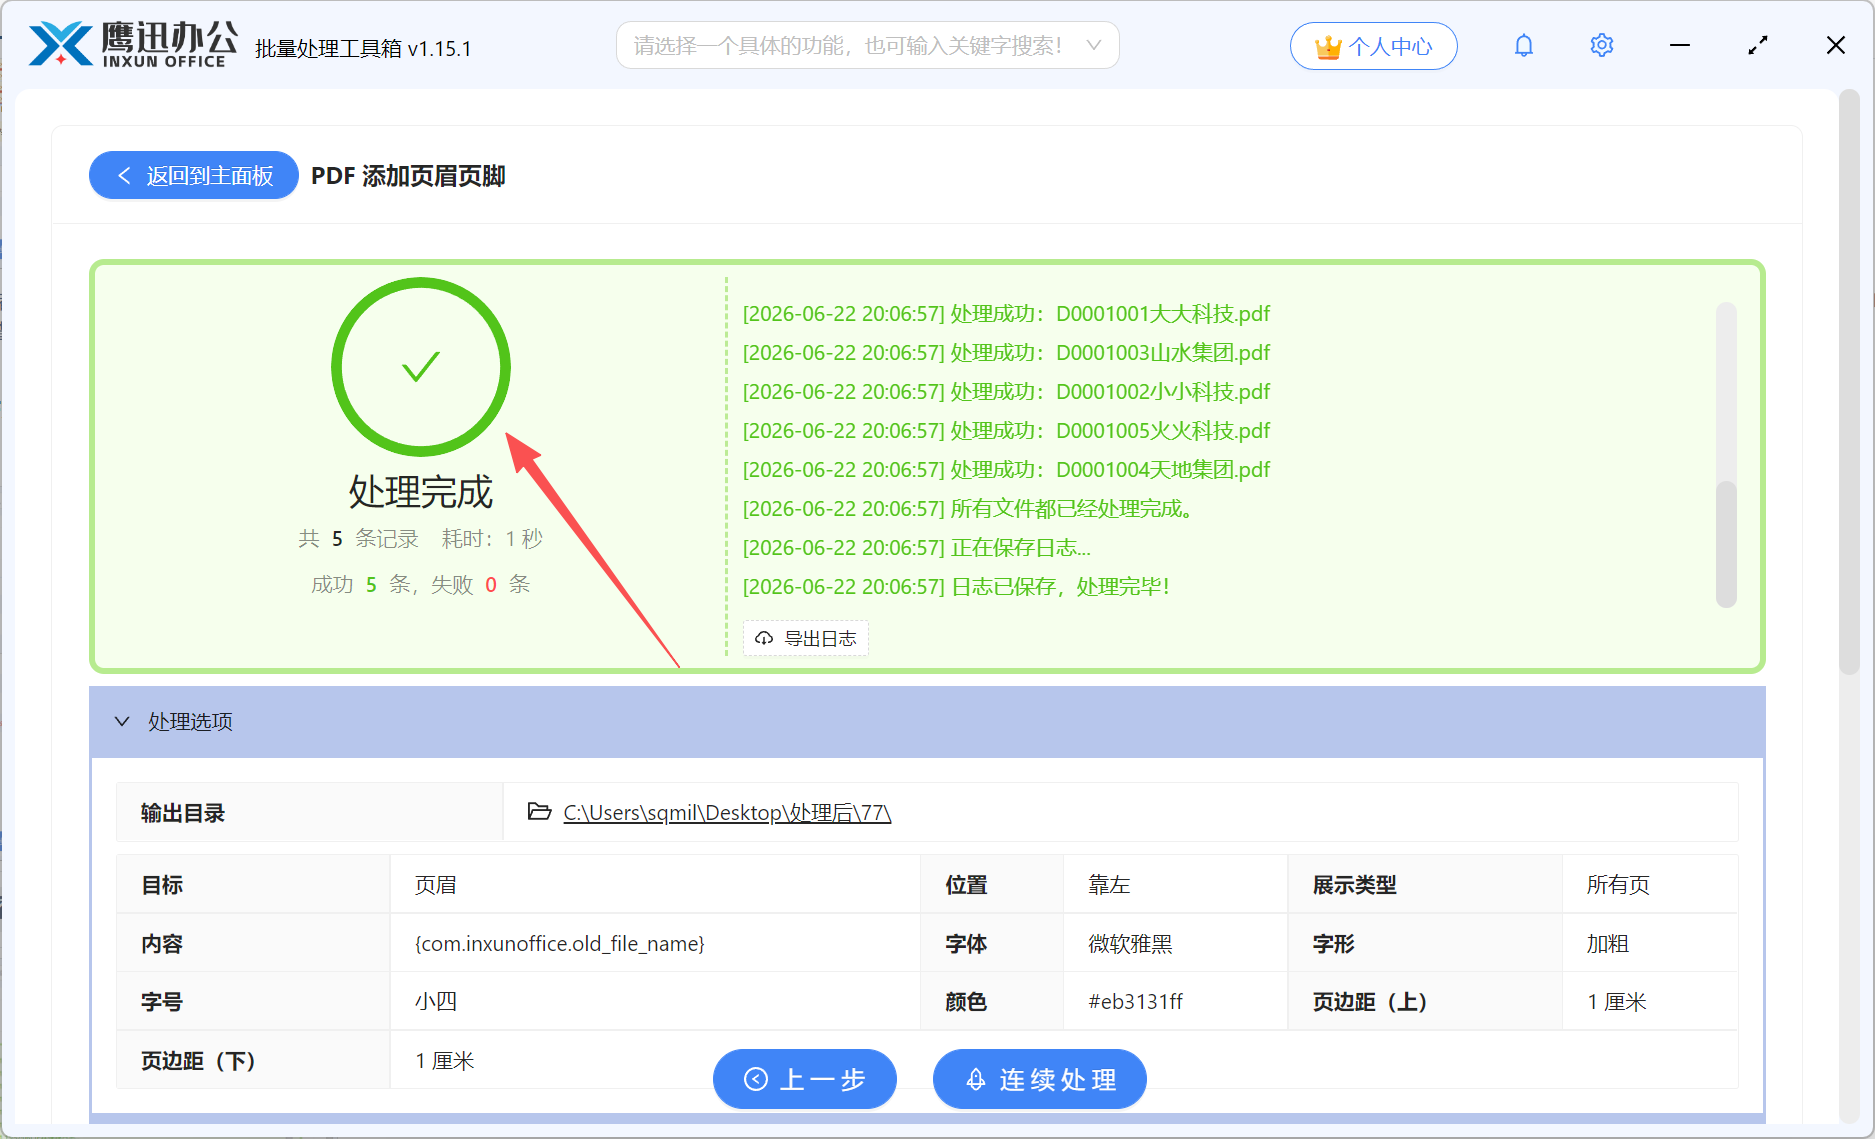The image size is (1875, 1139).
Task: Click the 失败 0 条 failure count
Action: 481,585
